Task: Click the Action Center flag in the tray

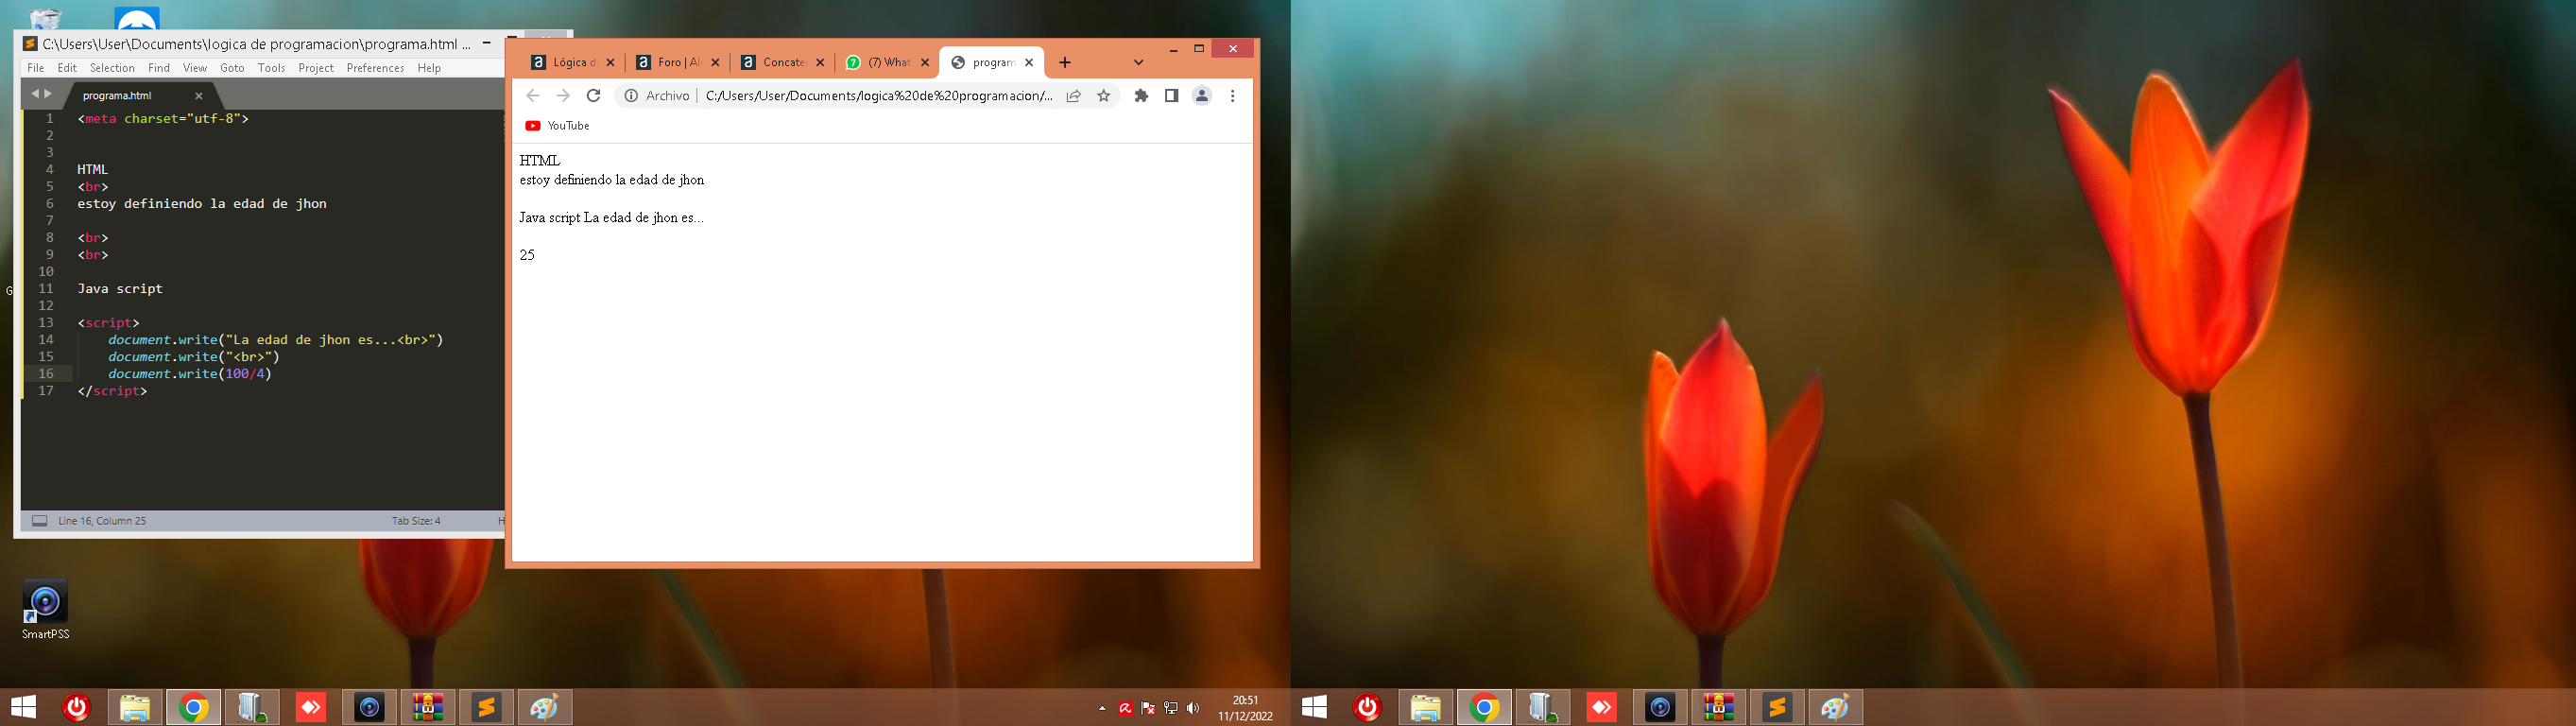Action: (1148, 708)
